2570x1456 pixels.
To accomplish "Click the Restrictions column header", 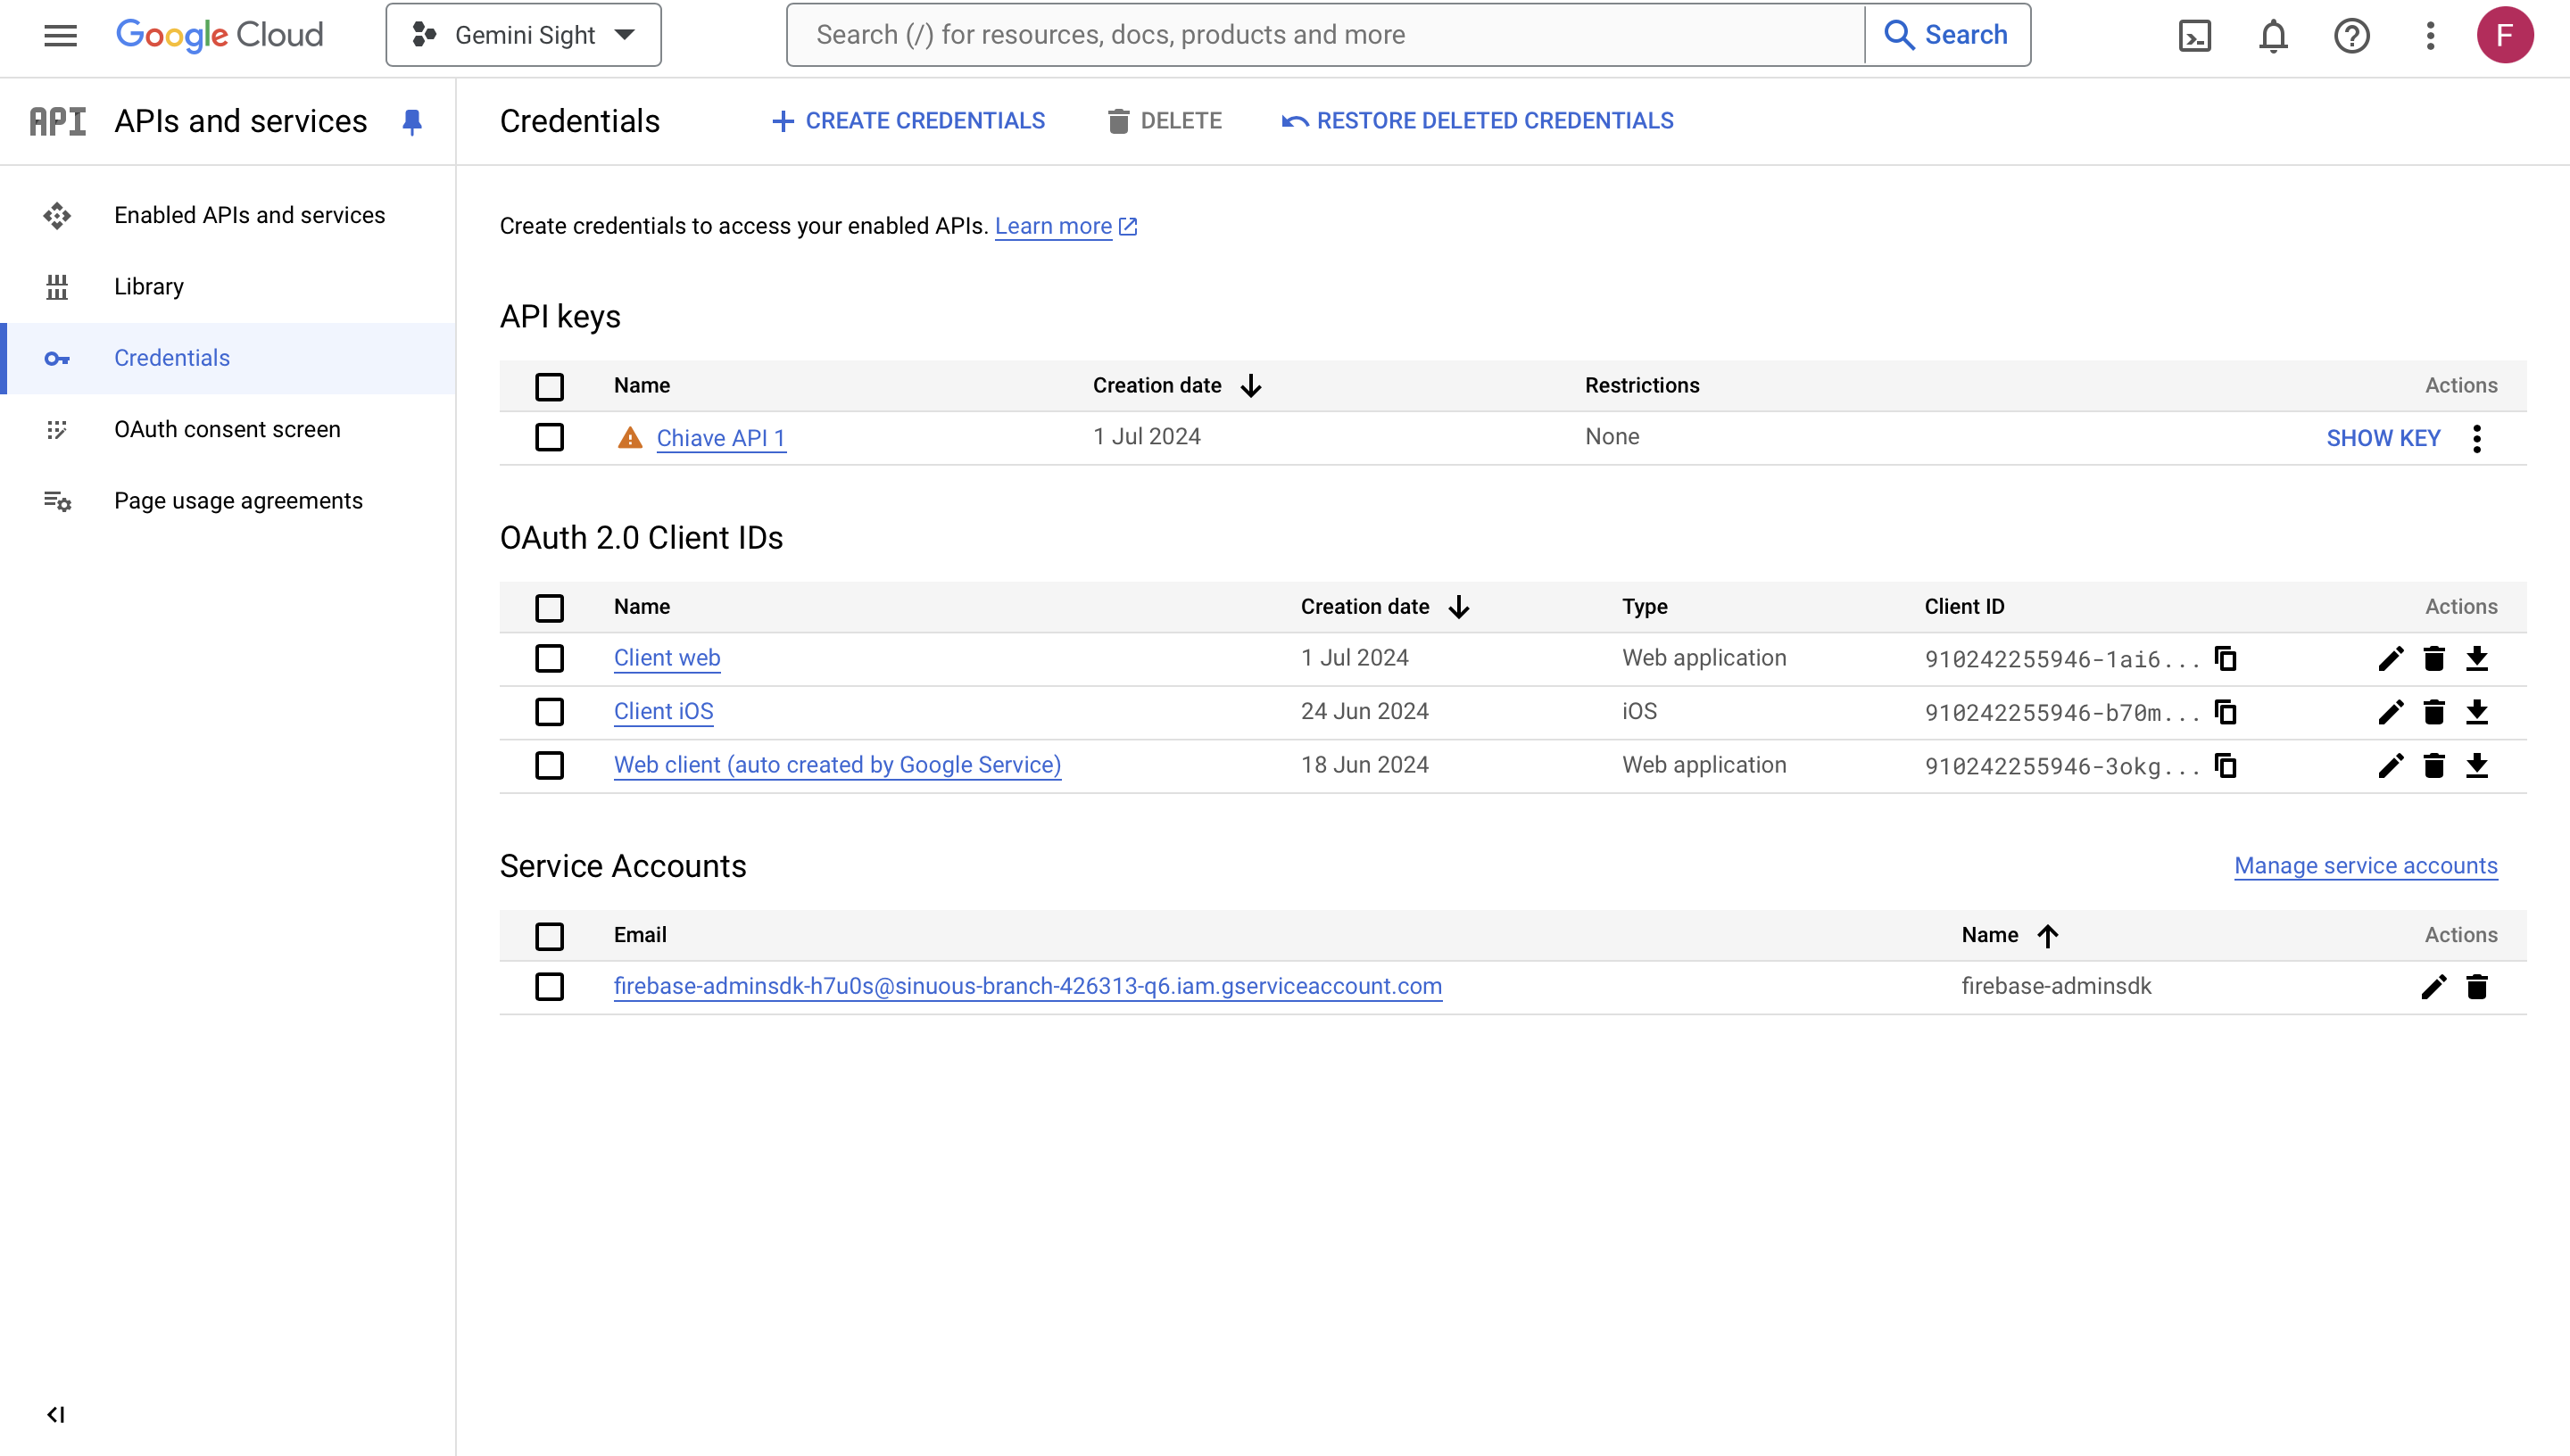I will pos(1642,385).
